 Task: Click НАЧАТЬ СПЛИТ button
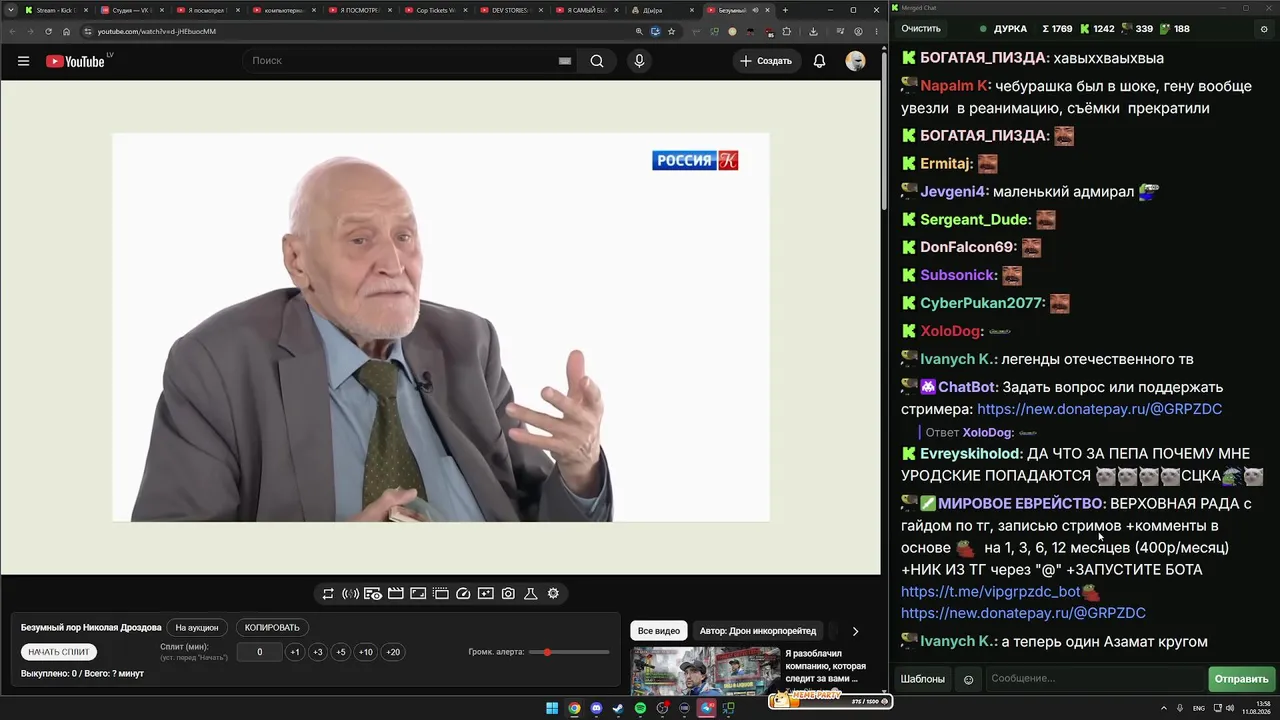click(59, 652)
